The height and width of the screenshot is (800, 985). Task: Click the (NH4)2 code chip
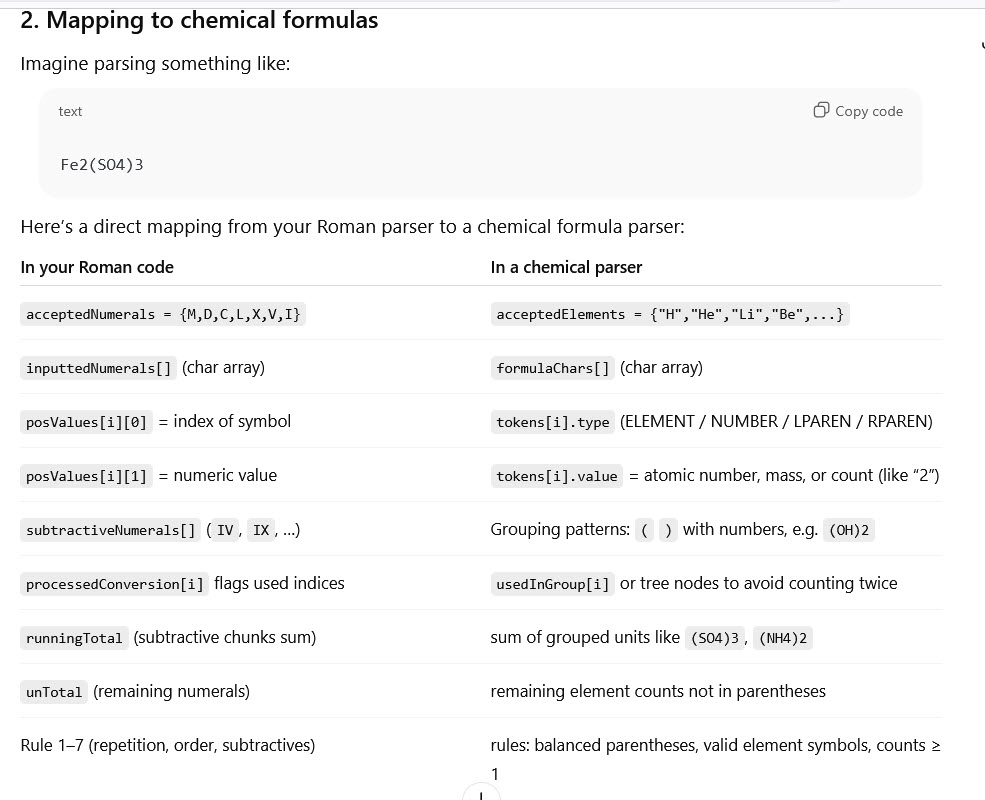tap(783, 638)
